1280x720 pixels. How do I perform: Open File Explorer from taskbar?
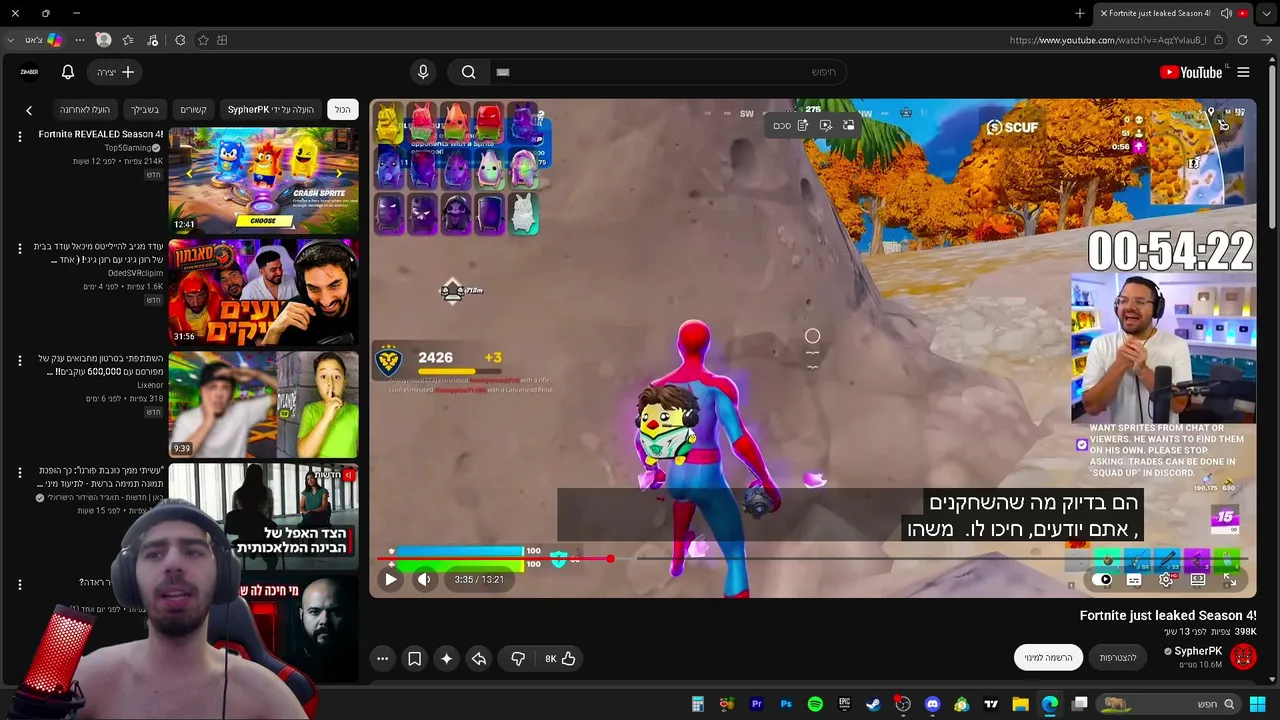[1020, 704]
